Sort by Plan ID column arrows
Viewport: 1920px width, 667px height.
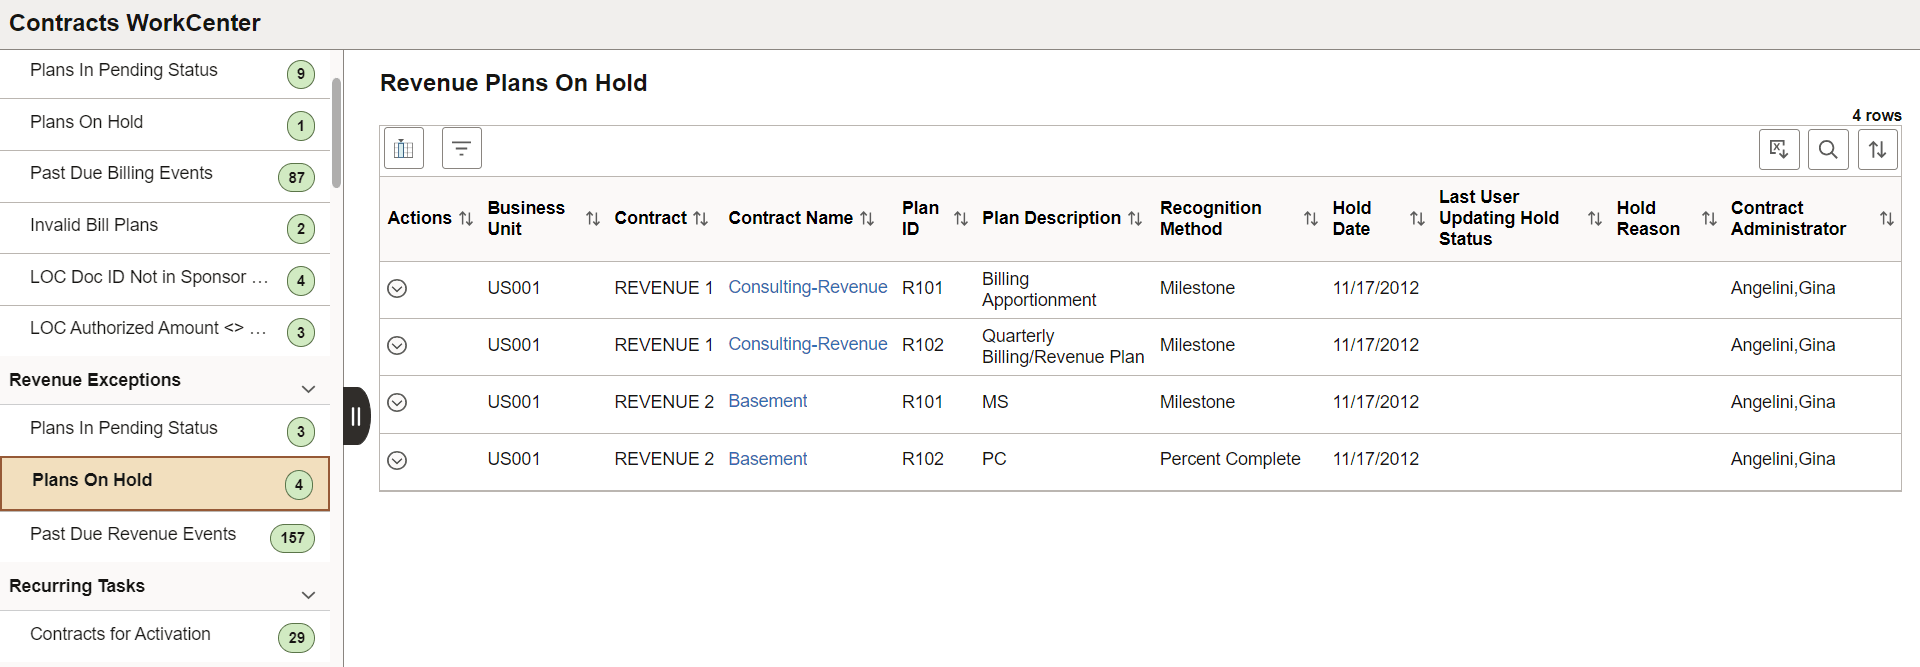tap(960, 219)
